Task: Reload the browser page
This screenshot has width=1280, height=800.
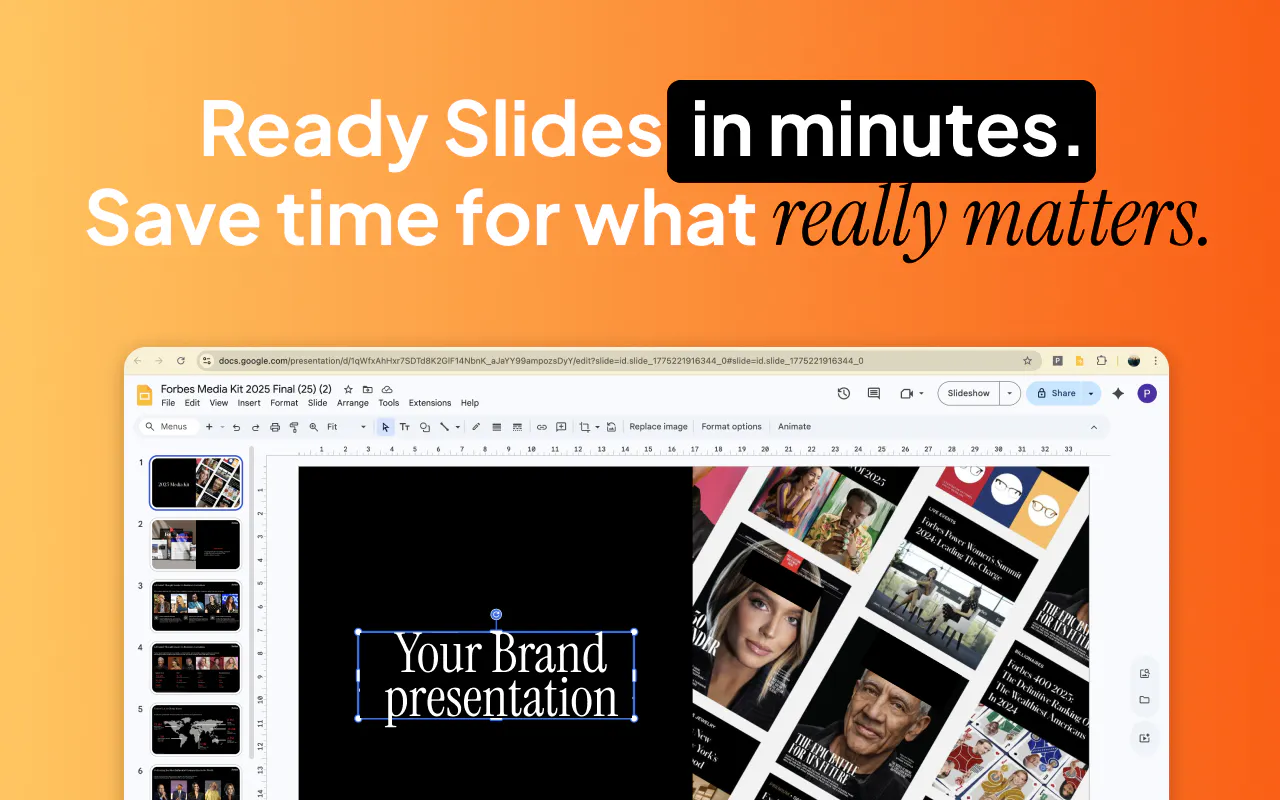Action: (181, 361)
